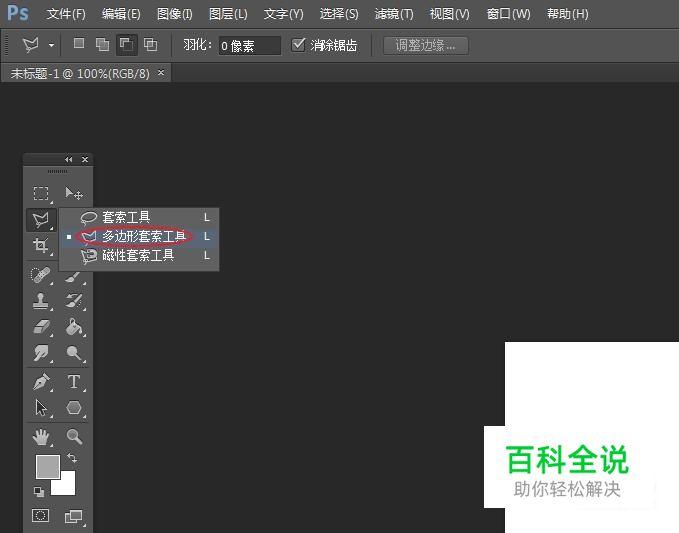Choose New selection mode
679x533 pixels.
[79, 43]
